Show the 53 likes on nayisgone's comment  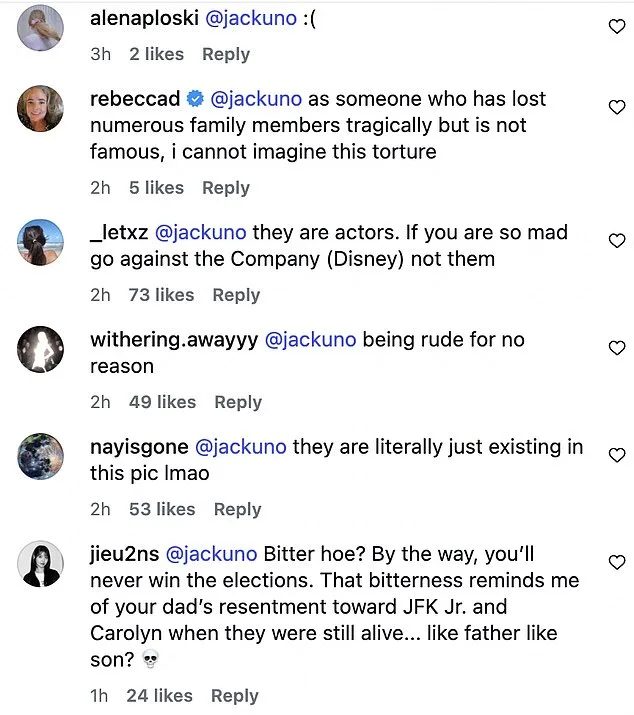coord(162,509)
